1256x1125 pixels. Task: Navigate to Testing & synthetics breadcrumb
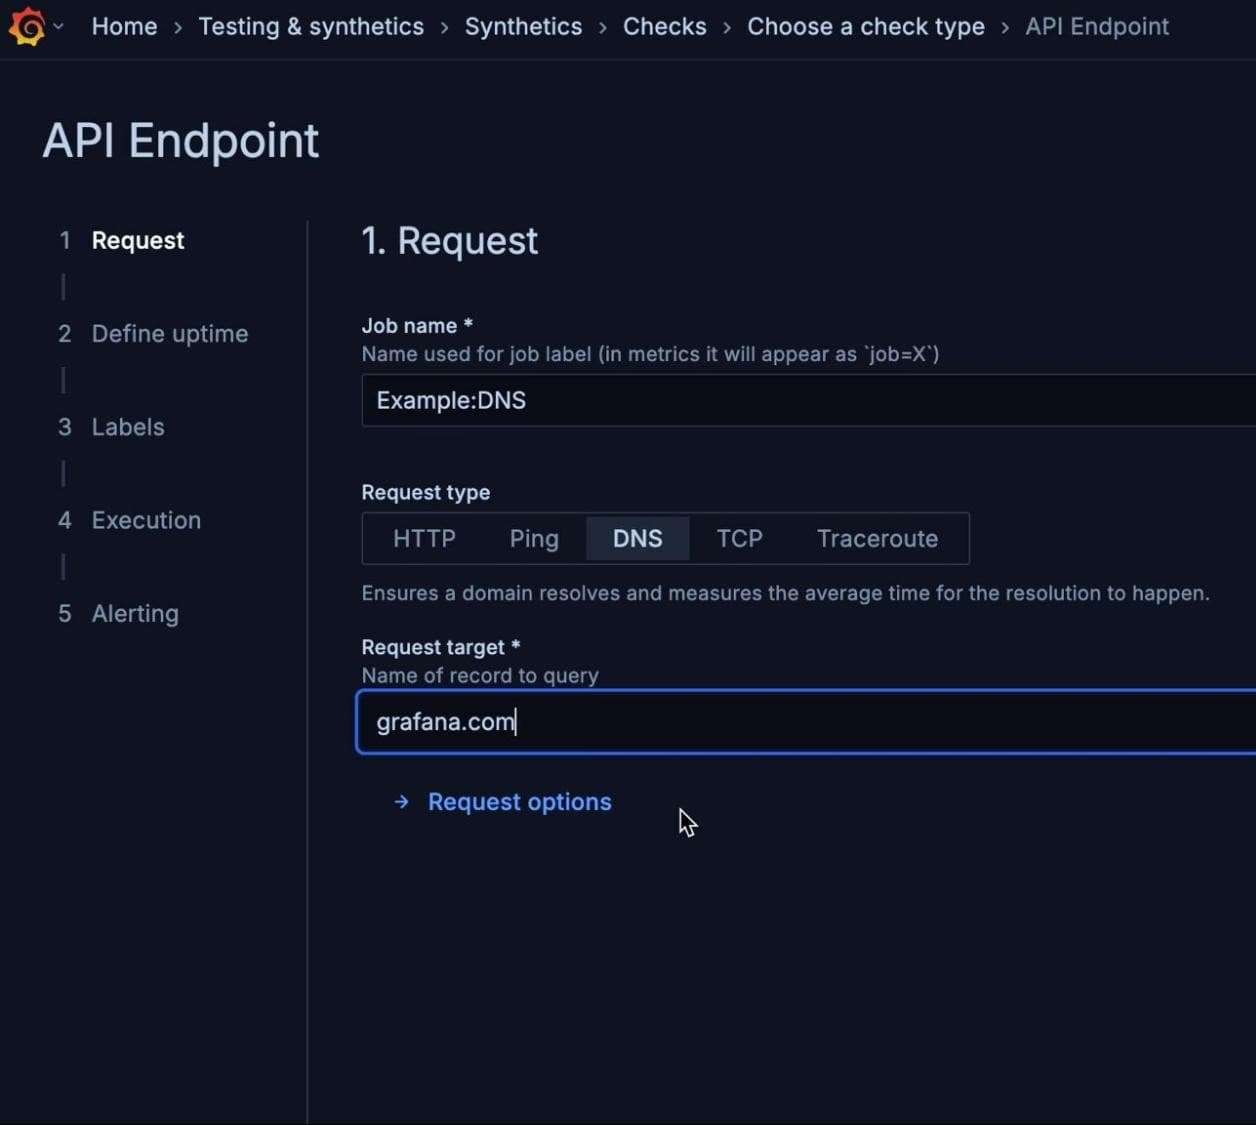tap(311, 27)
